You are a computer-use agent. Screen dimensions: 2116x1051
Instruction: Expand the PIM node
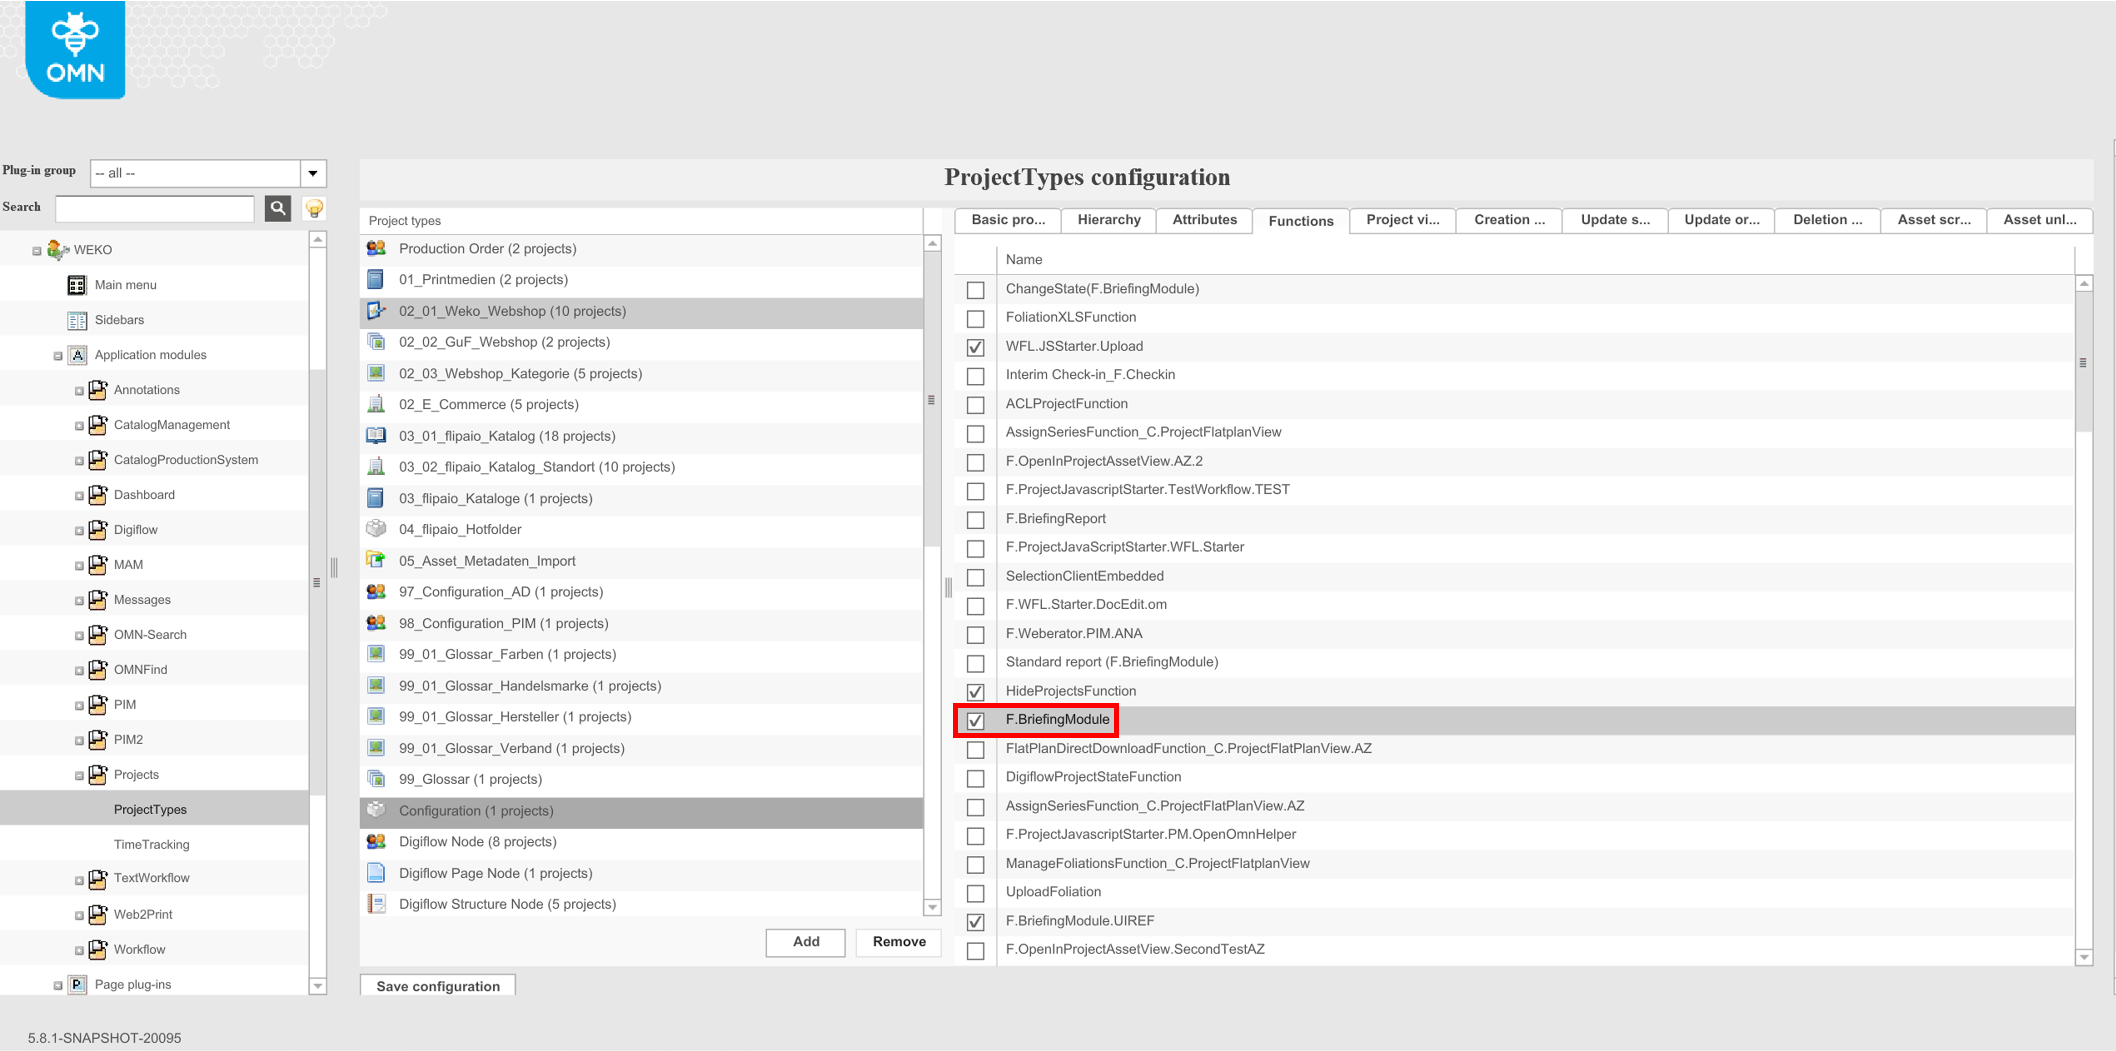coord(80,704)
